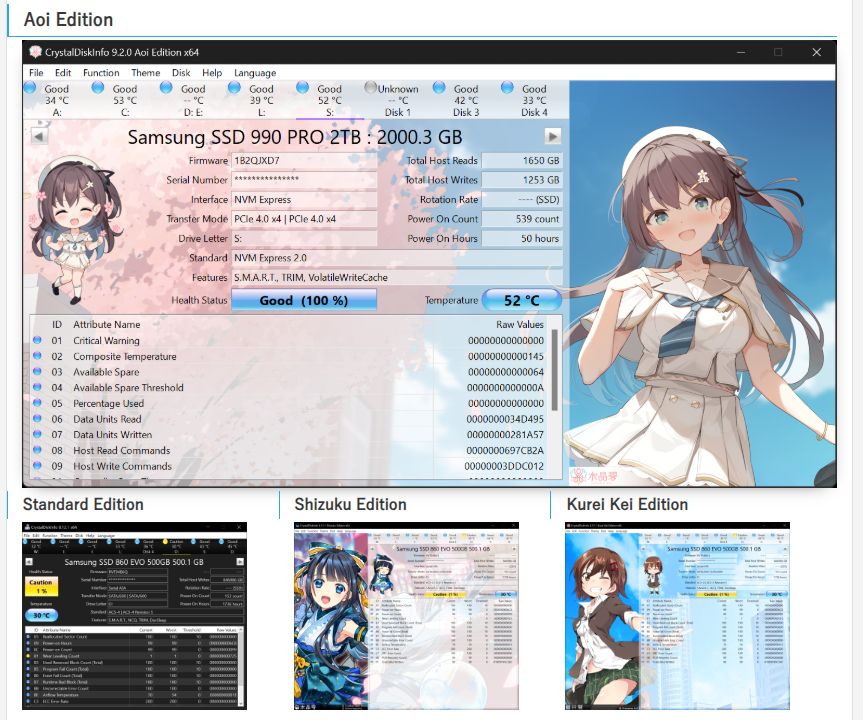Image resolution: width=863 pixels, height=720 pixels.
Task: Click the next disk arrow button
Action: (553, 136)
